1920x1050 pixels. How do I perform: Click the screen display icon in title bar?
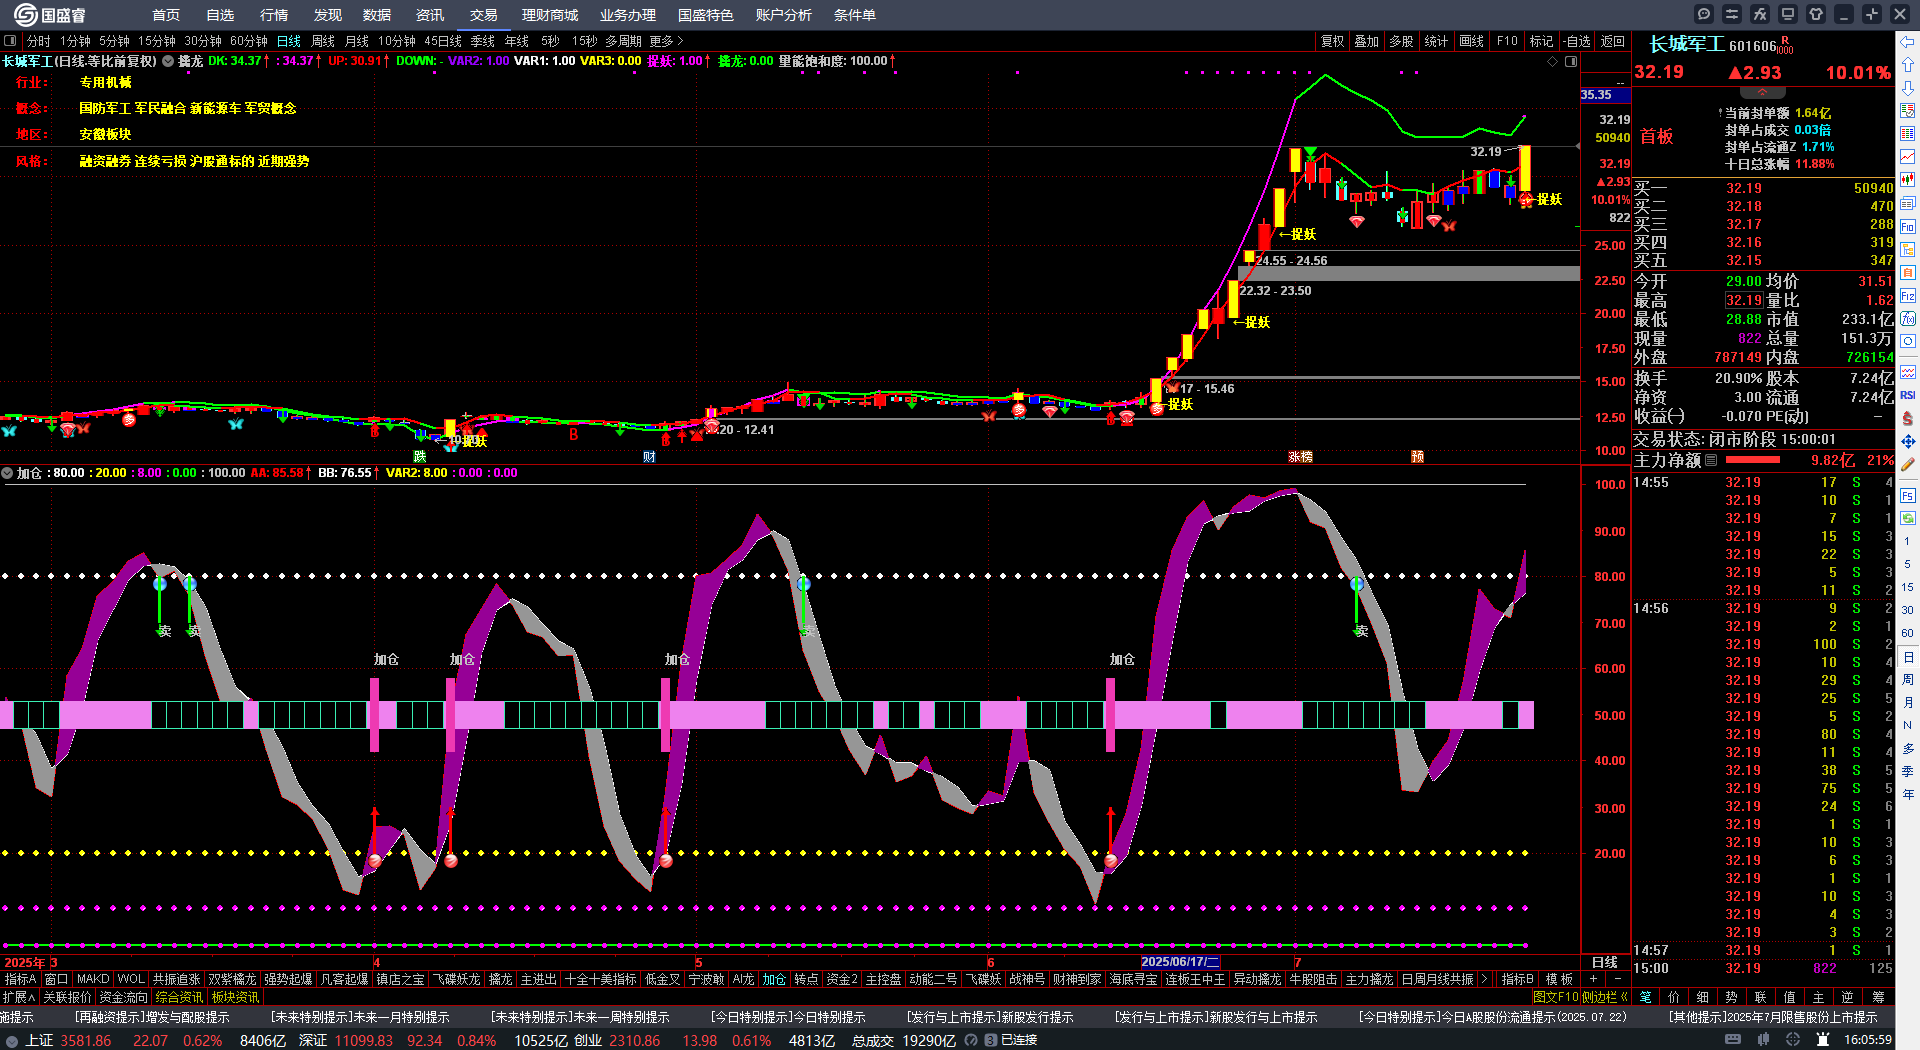pos(1788,14)
